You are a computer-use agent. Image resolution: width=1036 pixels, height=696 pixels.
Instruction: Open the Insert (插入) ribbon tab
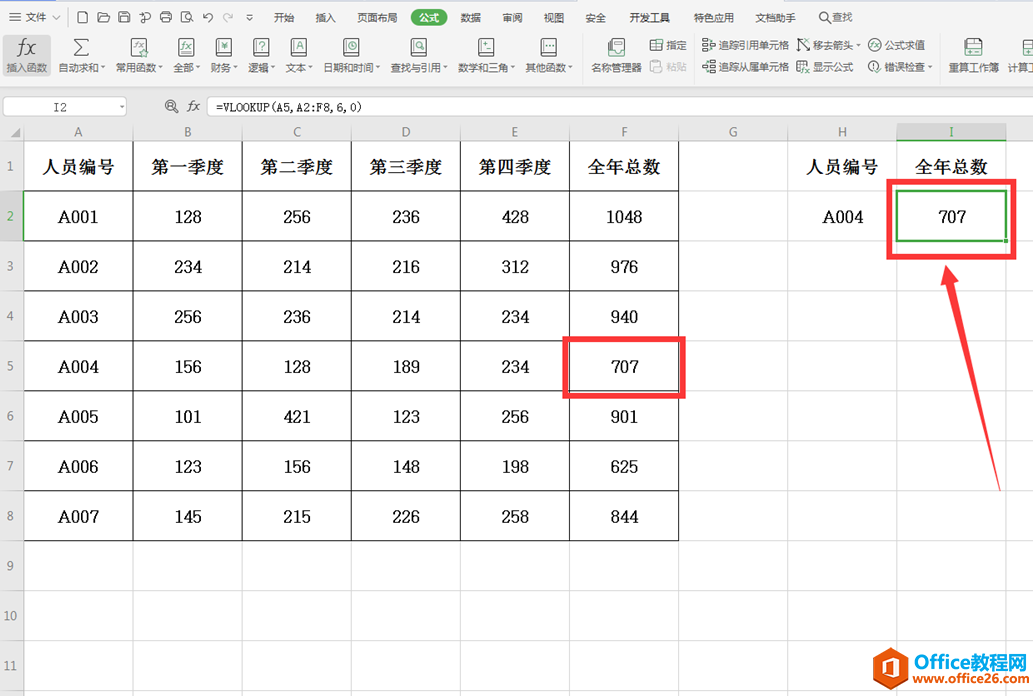[x=325, y=18]
